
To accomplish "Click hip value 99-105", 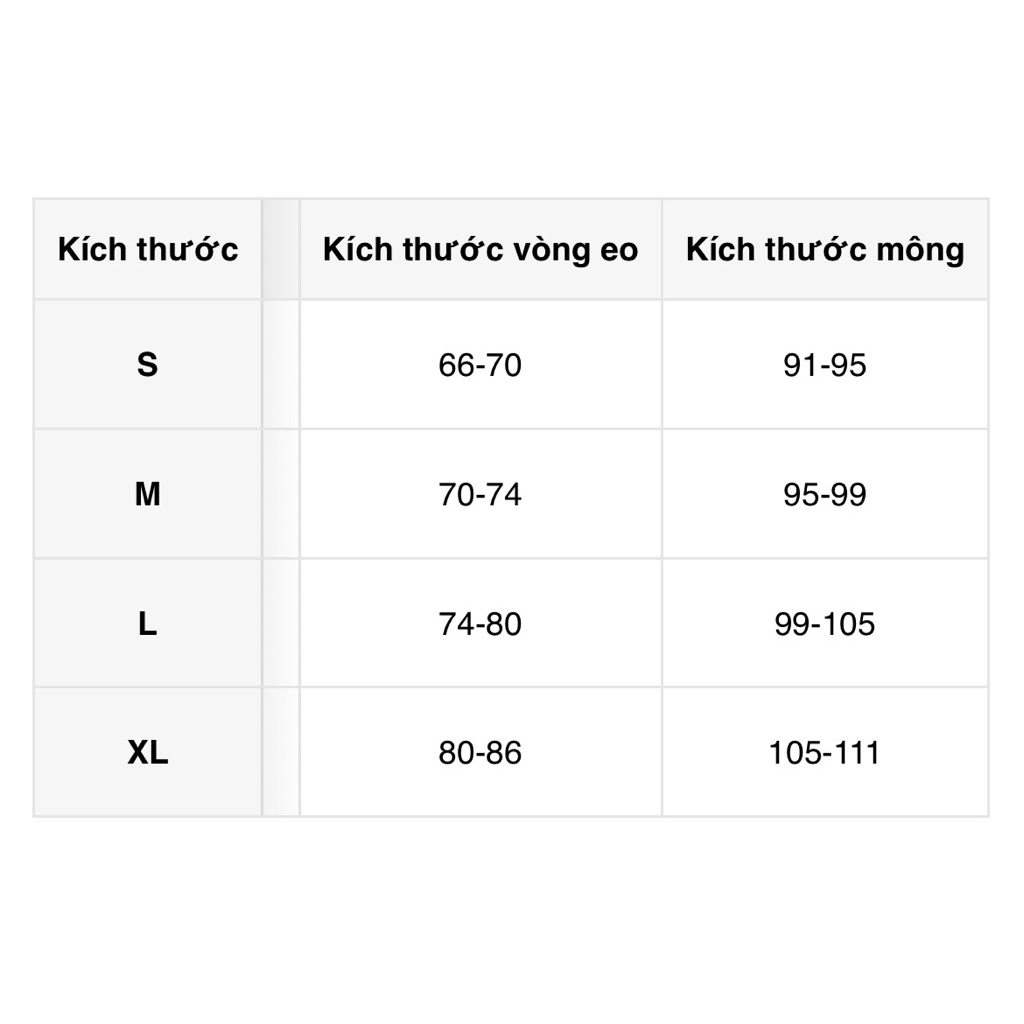I will click(x=825, y=623).
